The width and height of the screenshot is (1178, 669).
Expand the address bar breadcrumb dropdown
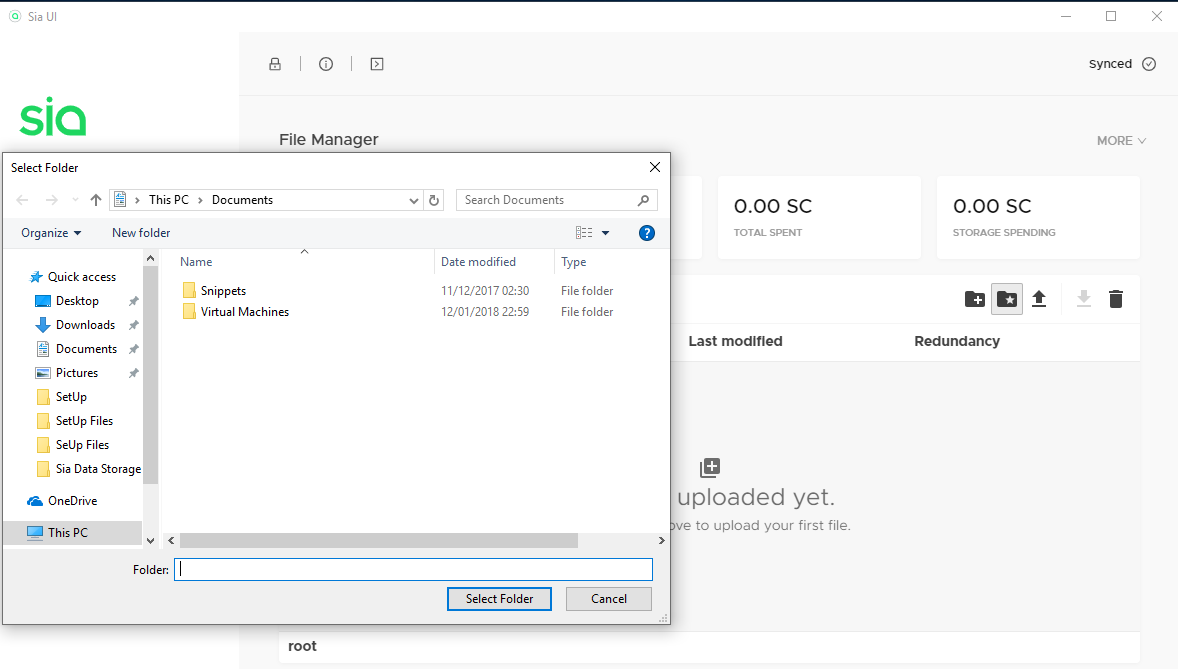(x=413, y=199)
